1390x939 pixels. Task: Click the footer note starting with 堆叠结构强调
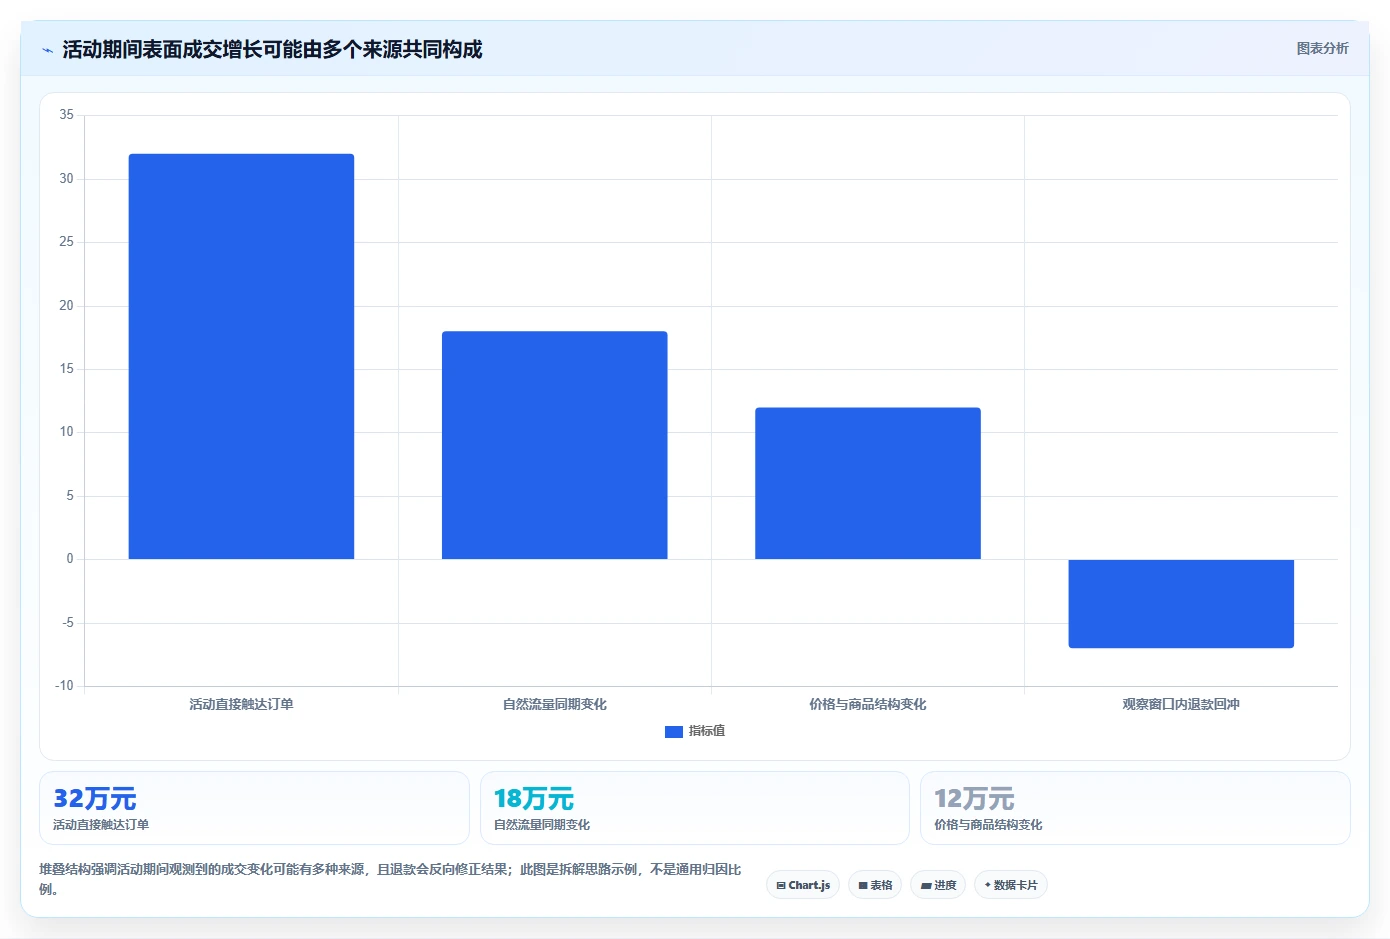click(390, 879)
